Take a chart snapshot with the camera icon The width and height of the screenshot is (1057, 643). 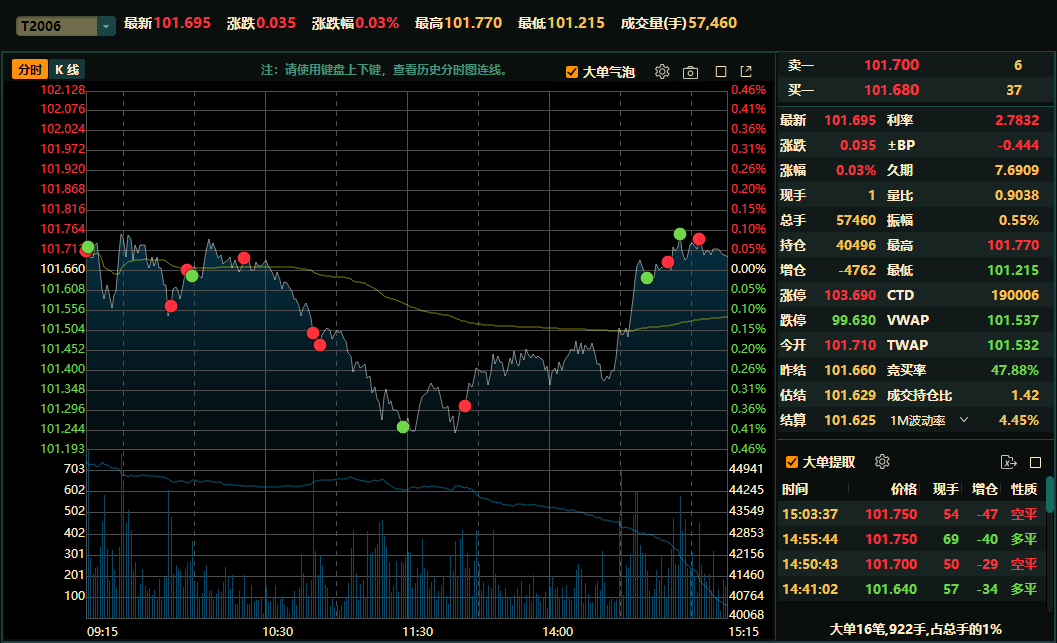pyautogui.click(x=690, y=72)
